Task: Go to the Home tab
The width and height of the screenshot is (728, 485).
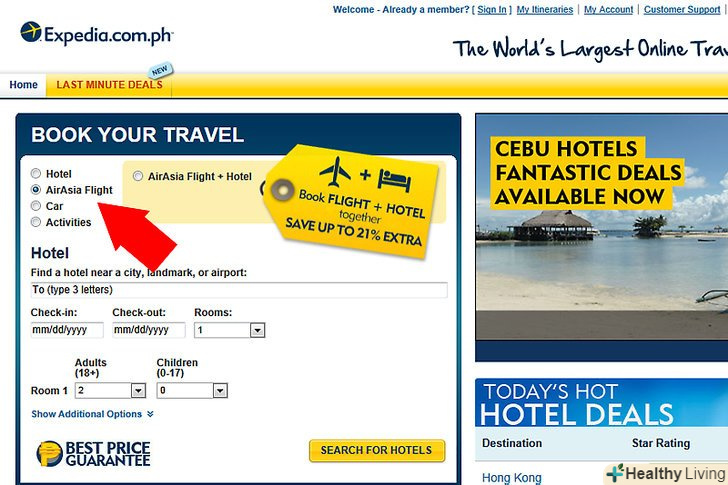Action: (23, 85)
